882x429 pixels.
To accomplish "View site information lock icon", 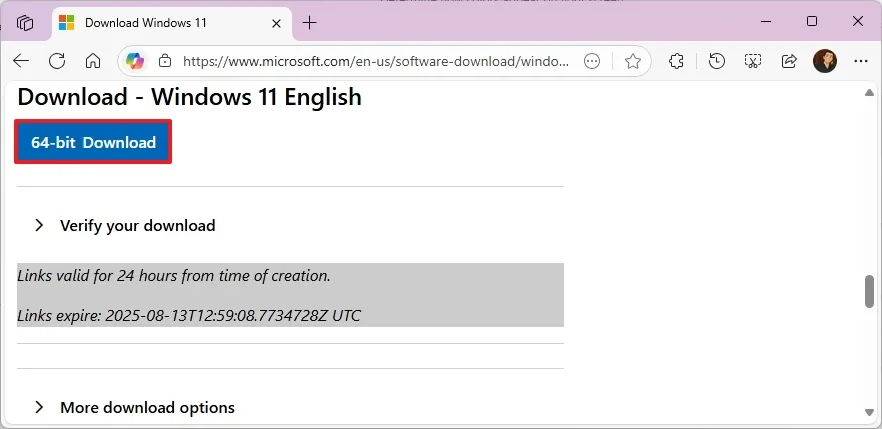I will (x=166, y=61).
